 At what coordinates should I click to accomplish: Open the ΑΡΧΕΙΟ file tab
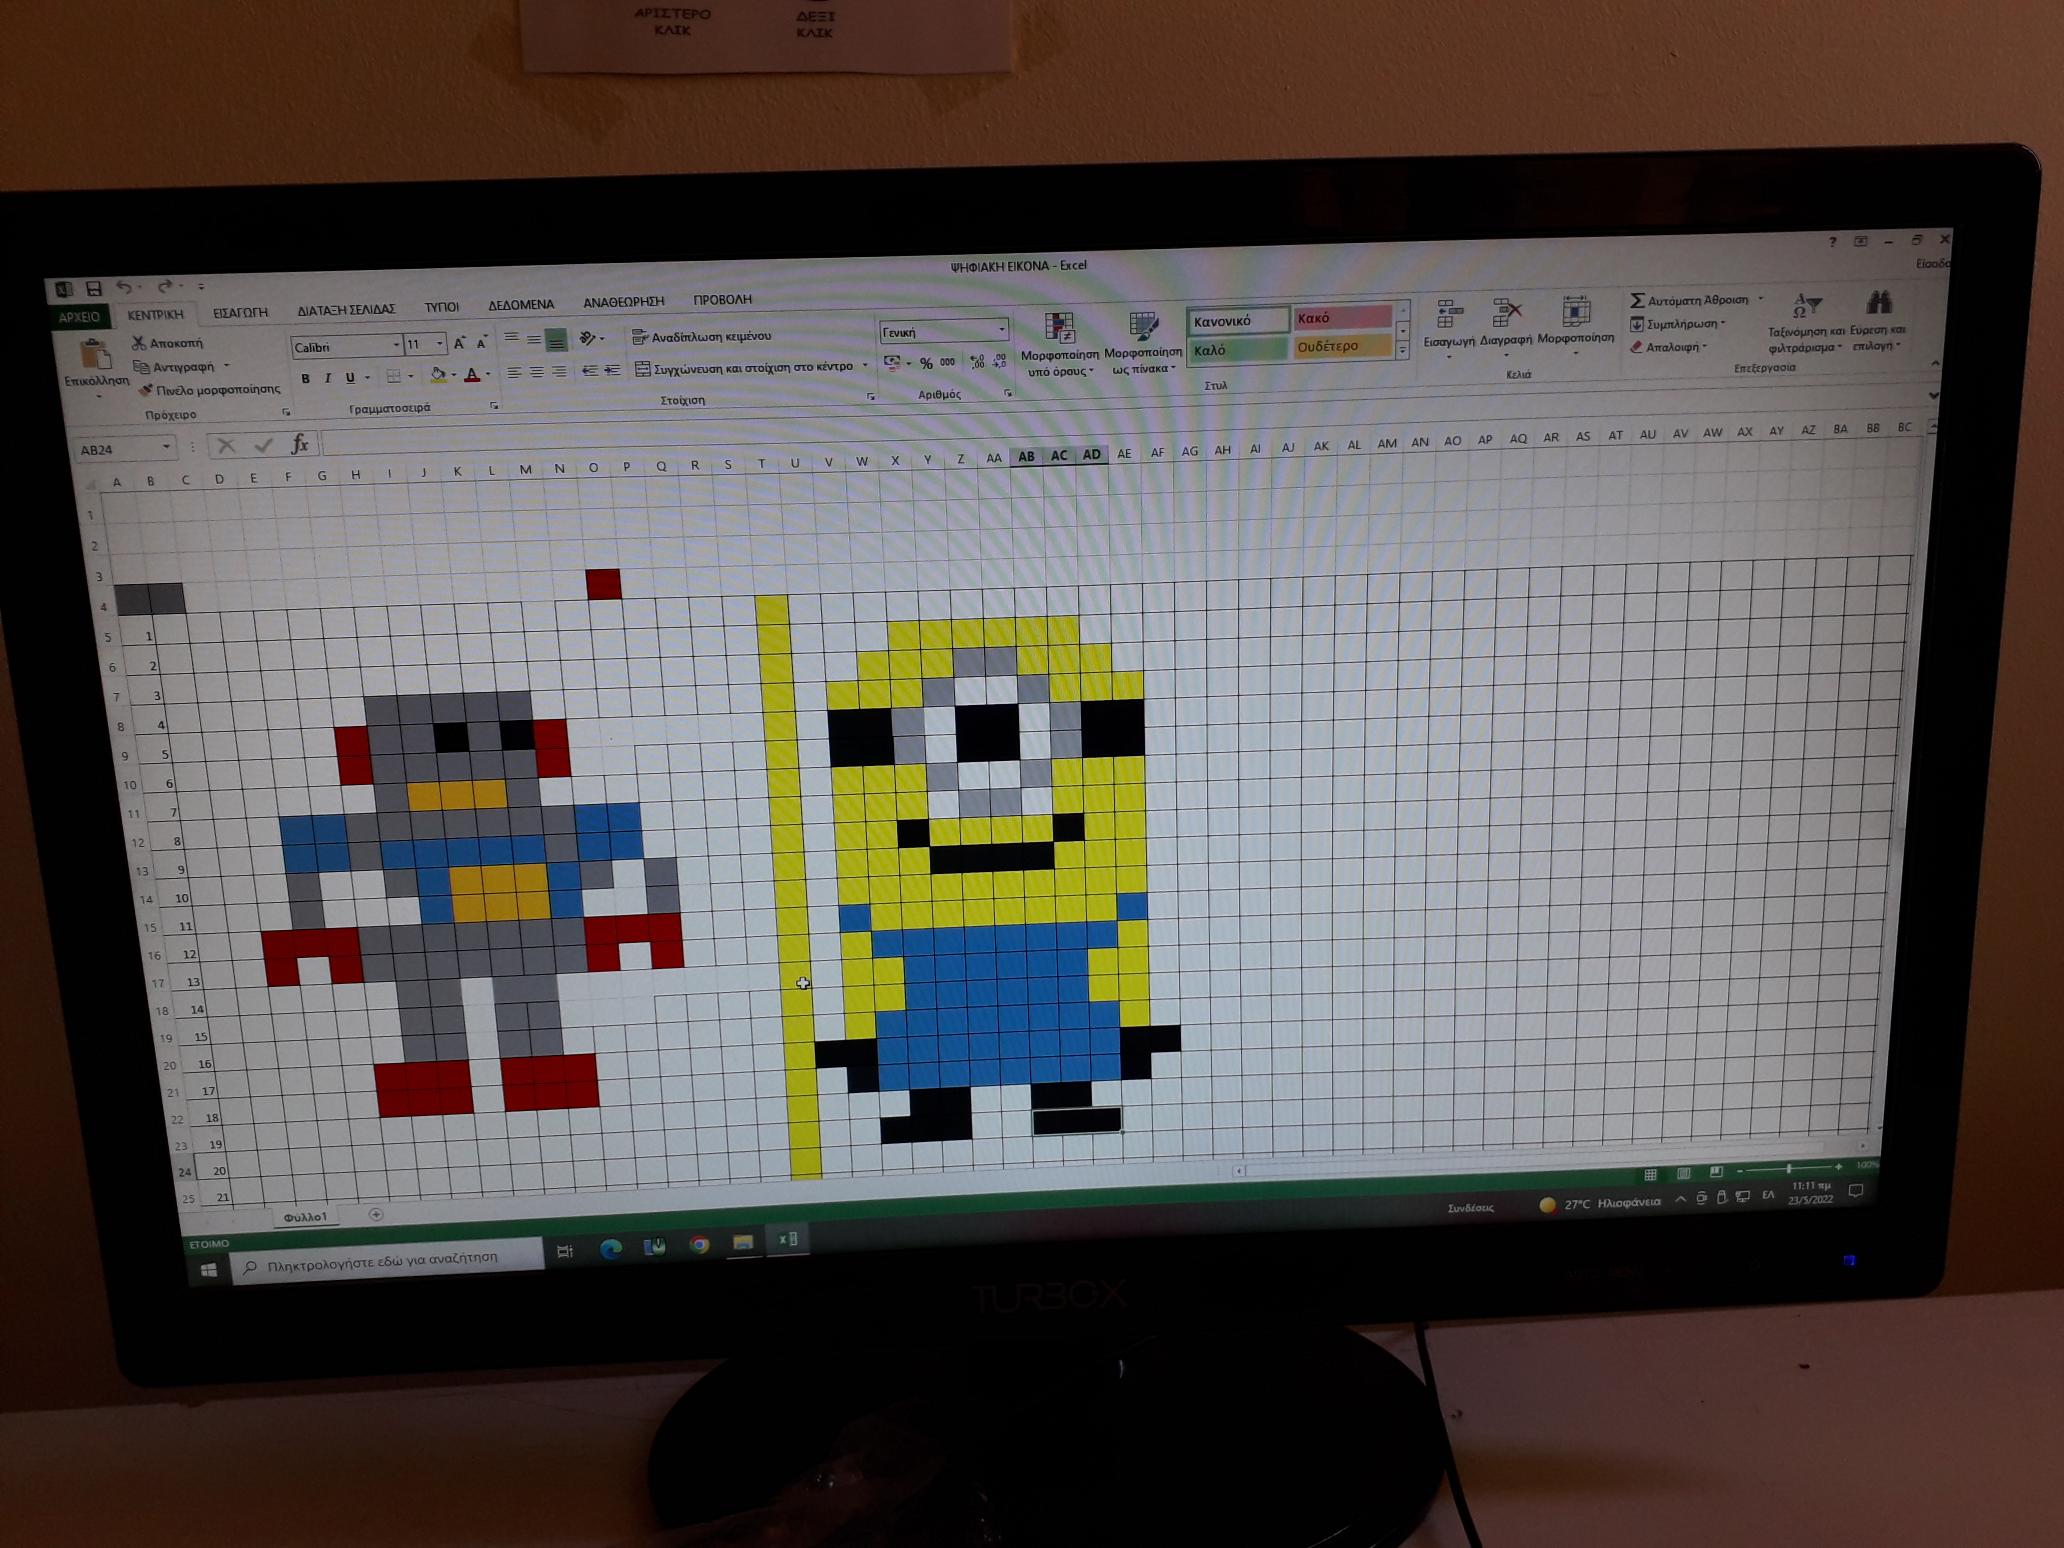pyautogui.click(x=78, y=317)
